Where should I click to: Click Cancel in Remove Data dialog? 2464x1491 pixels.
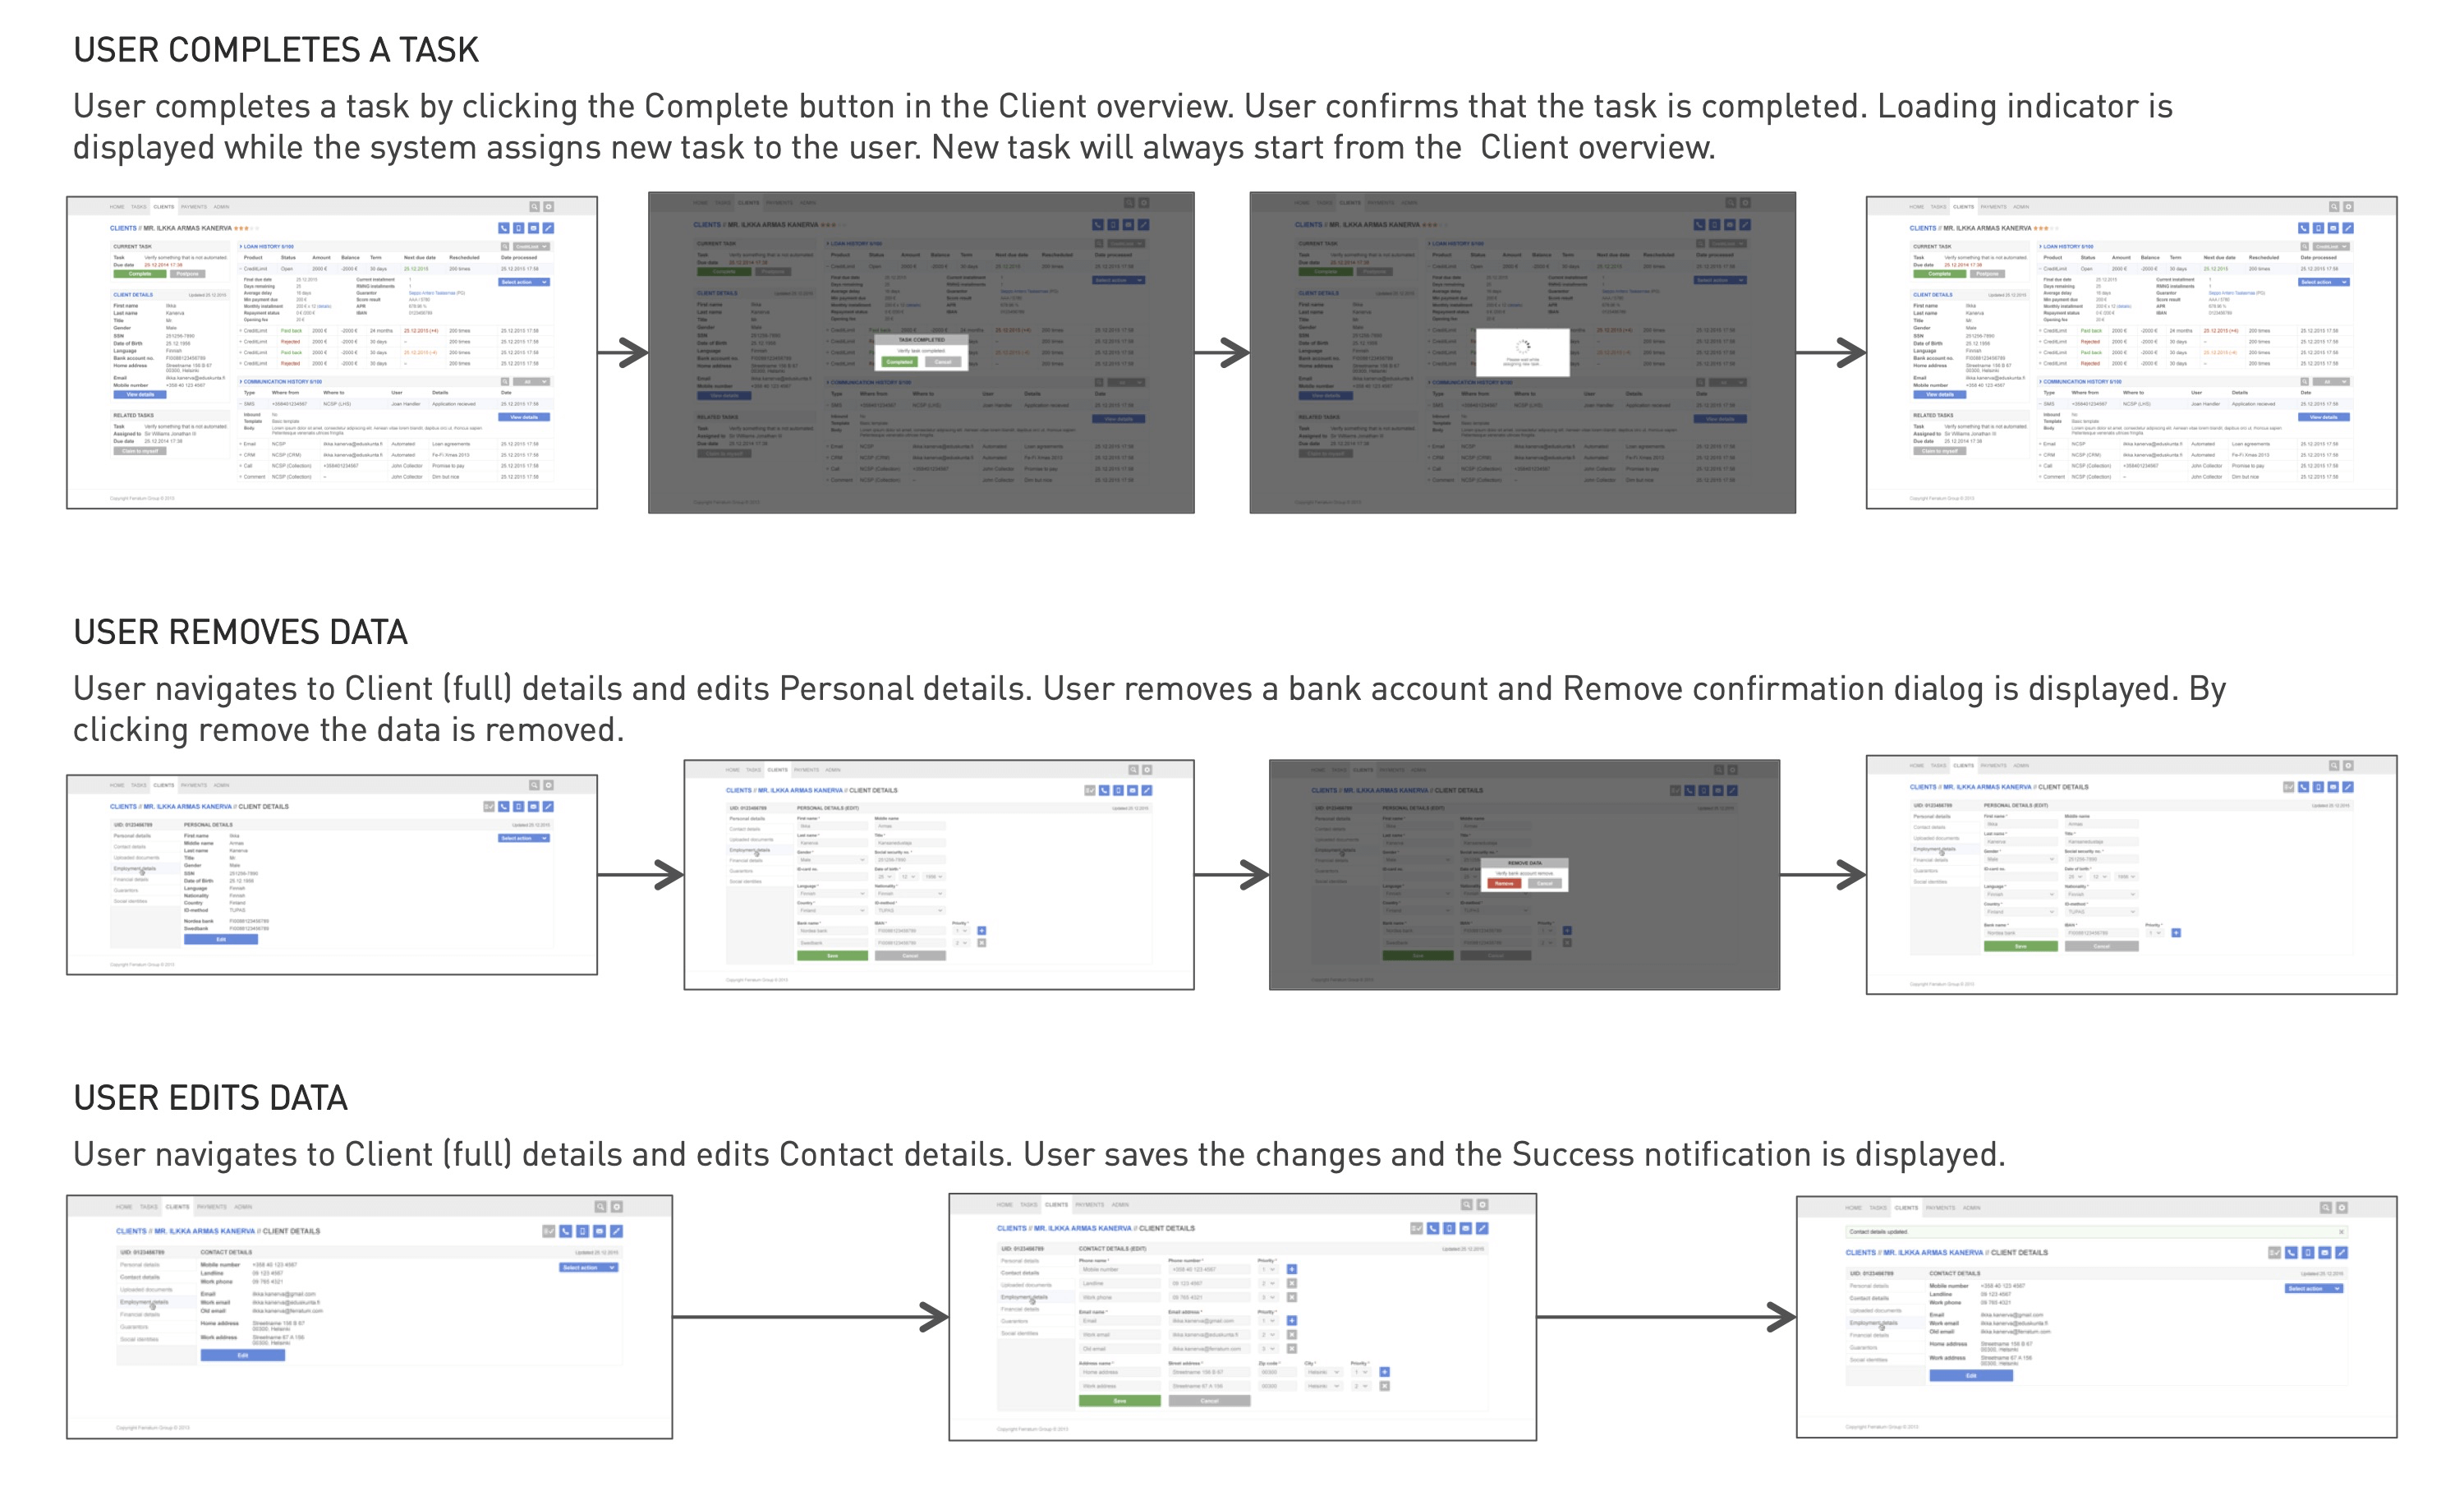point(1545,883)
